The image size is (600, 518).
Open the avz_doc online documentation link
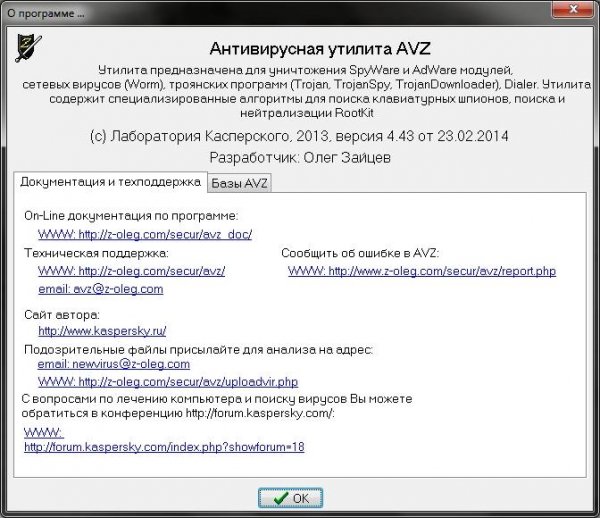click(x=145, y=234)
